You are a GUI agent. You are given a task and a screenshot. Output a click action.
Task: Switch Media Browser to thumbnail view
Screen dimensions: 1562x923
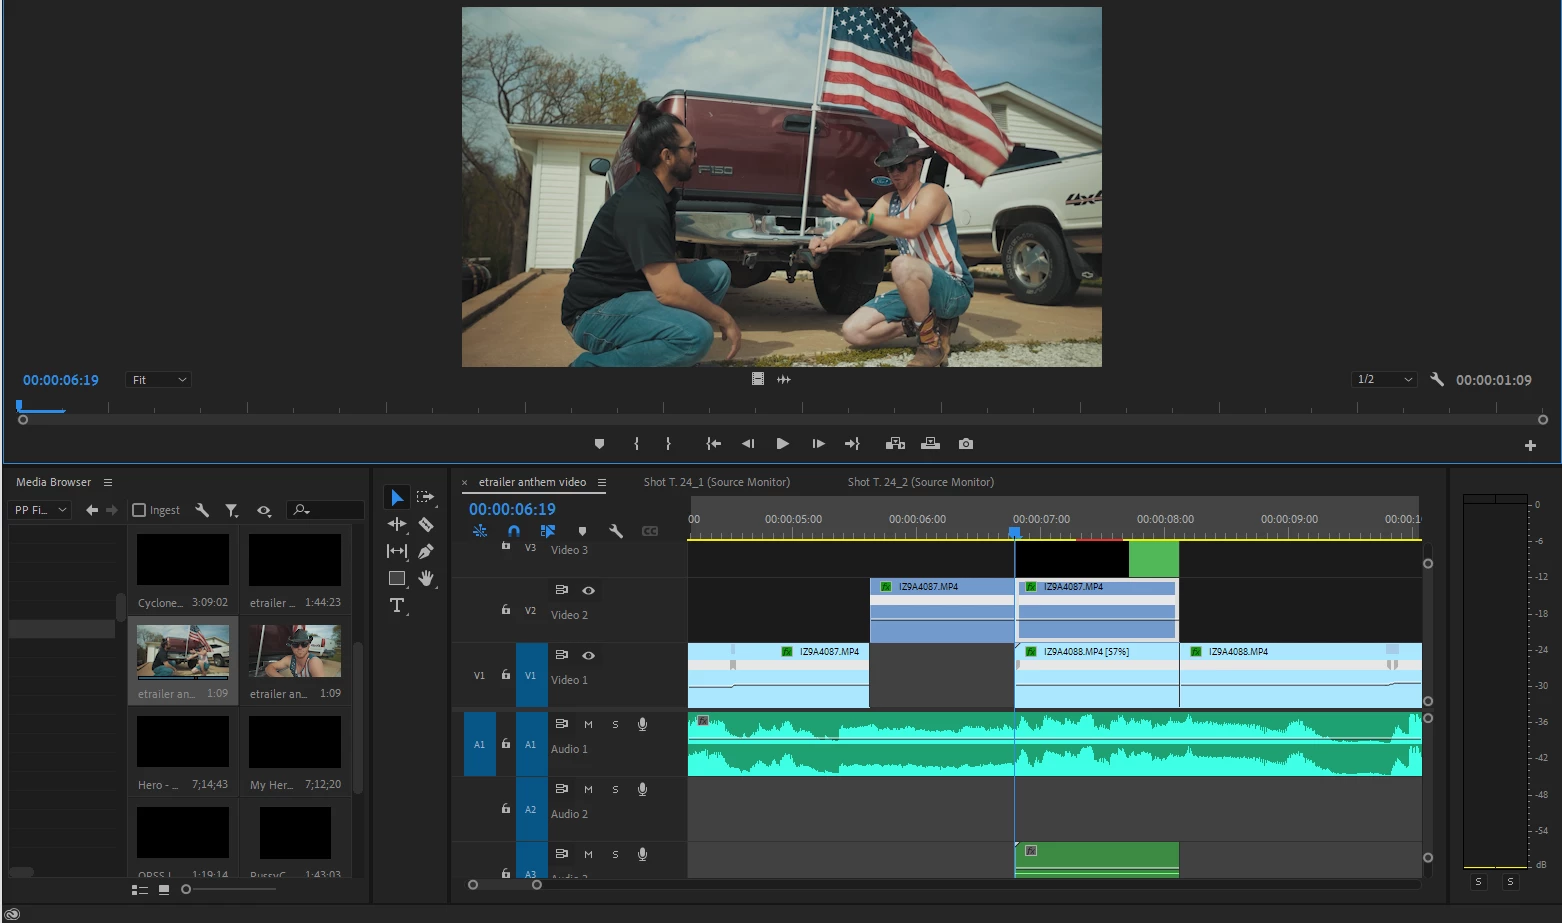164,889
